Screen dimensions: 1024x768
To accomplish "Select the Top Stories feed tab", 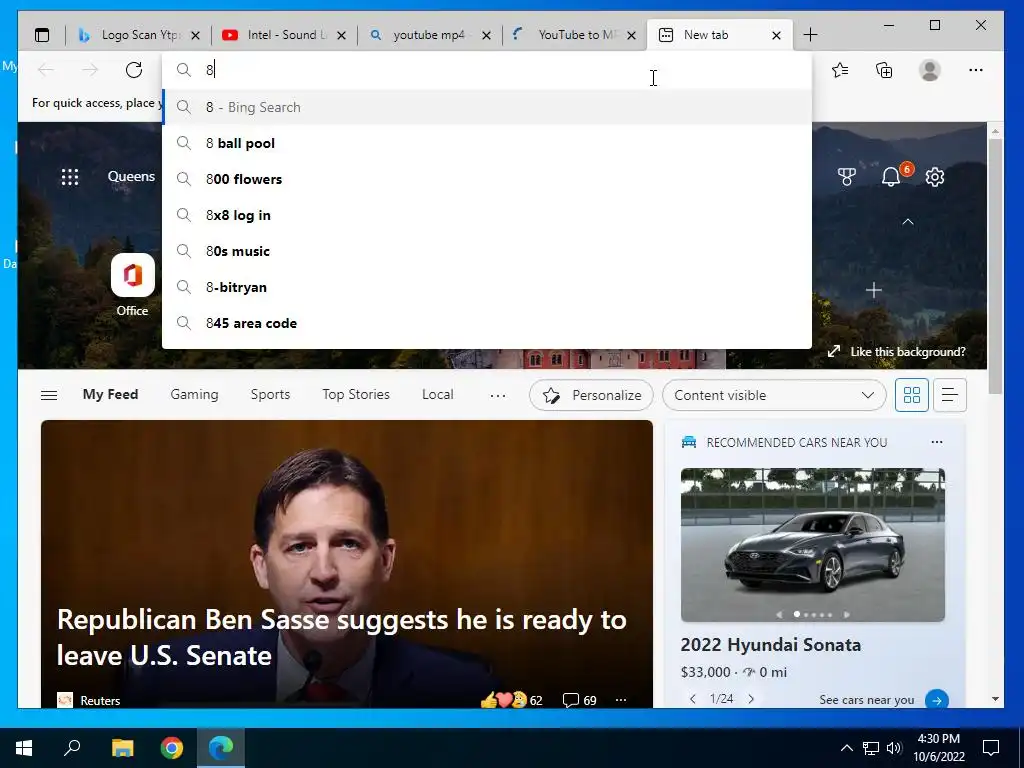I will pyautogui.click(x=356, y=394).
